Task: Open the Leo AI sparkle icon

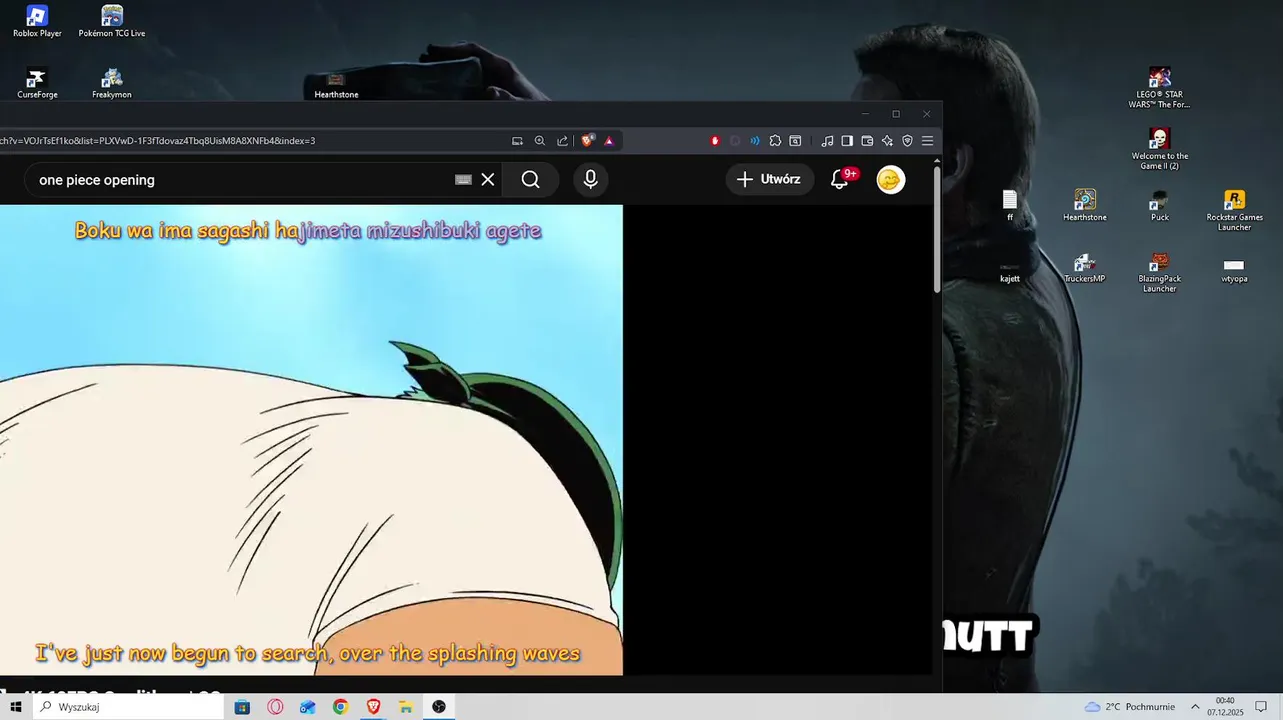Action: click(x=887, y=141)
